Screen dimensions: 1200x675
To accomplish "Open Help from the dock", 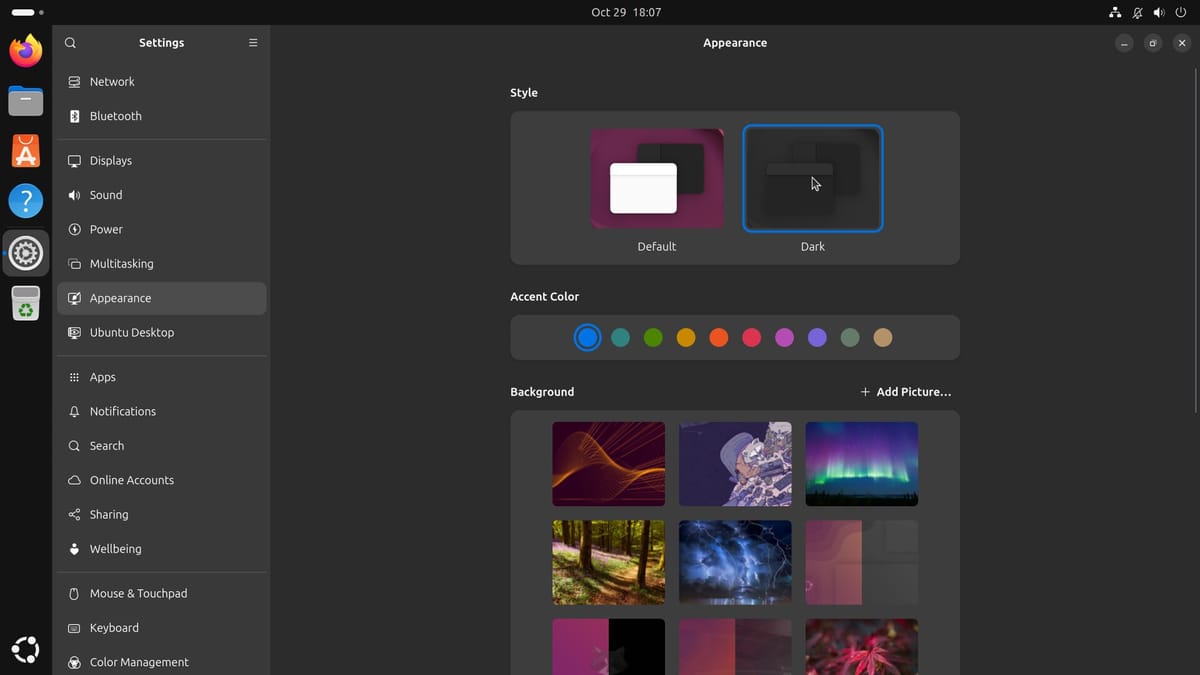I will (26, 201).
